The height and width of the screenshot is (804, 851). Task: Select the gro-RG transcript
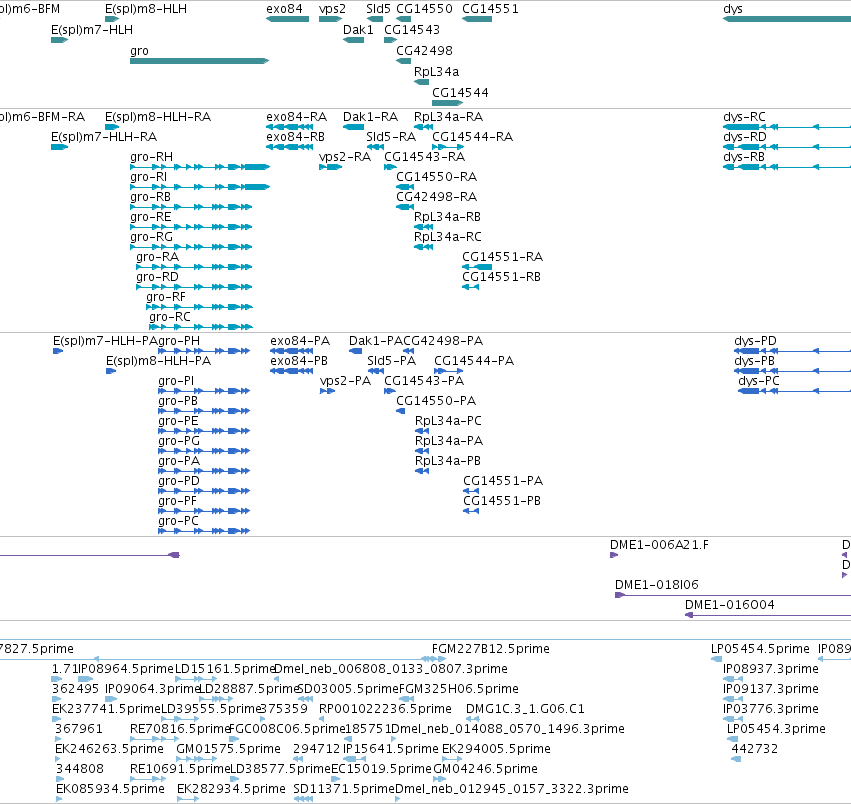pos(191,247)
